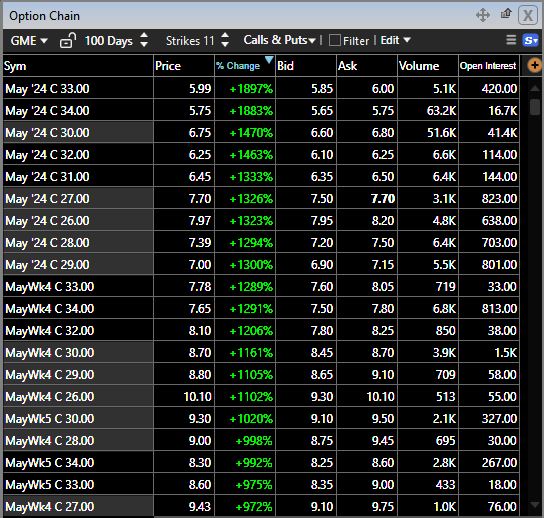Select the May '24 C 26.00 row symbol
This screenshot has height=518, width=544.
point(47,221)
